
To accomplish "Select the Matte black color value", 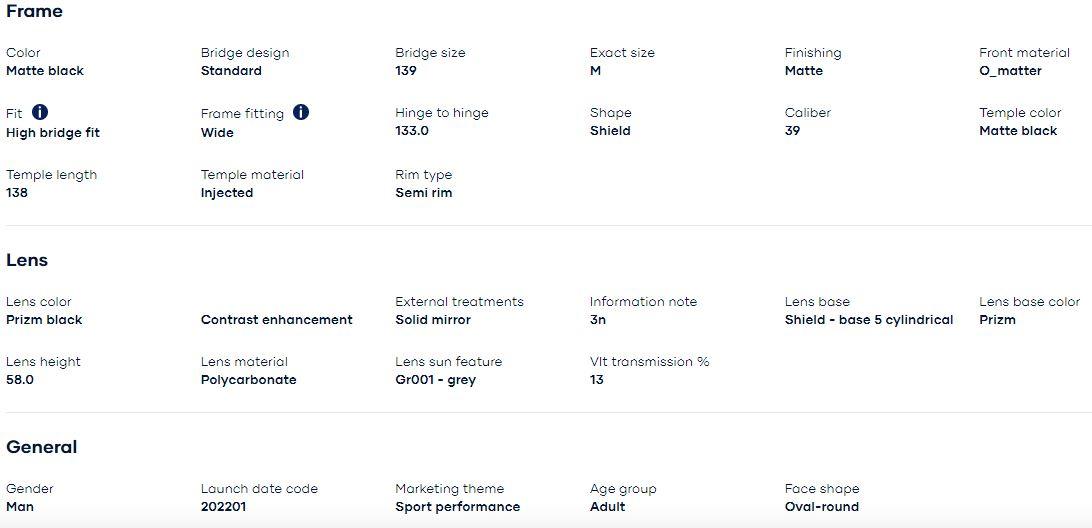I will (x=45, y=71).
